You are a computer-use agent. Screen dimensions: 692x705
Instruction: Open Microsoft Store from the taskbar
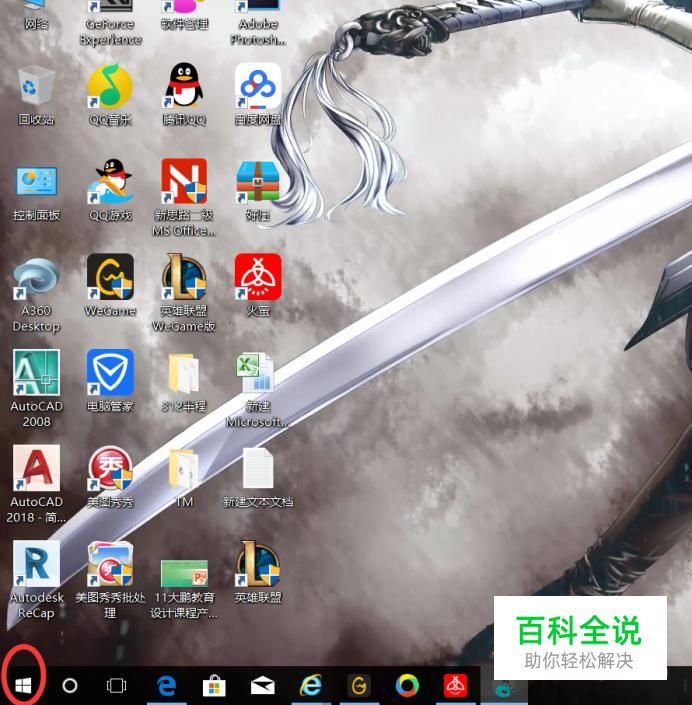pos(214,686)
